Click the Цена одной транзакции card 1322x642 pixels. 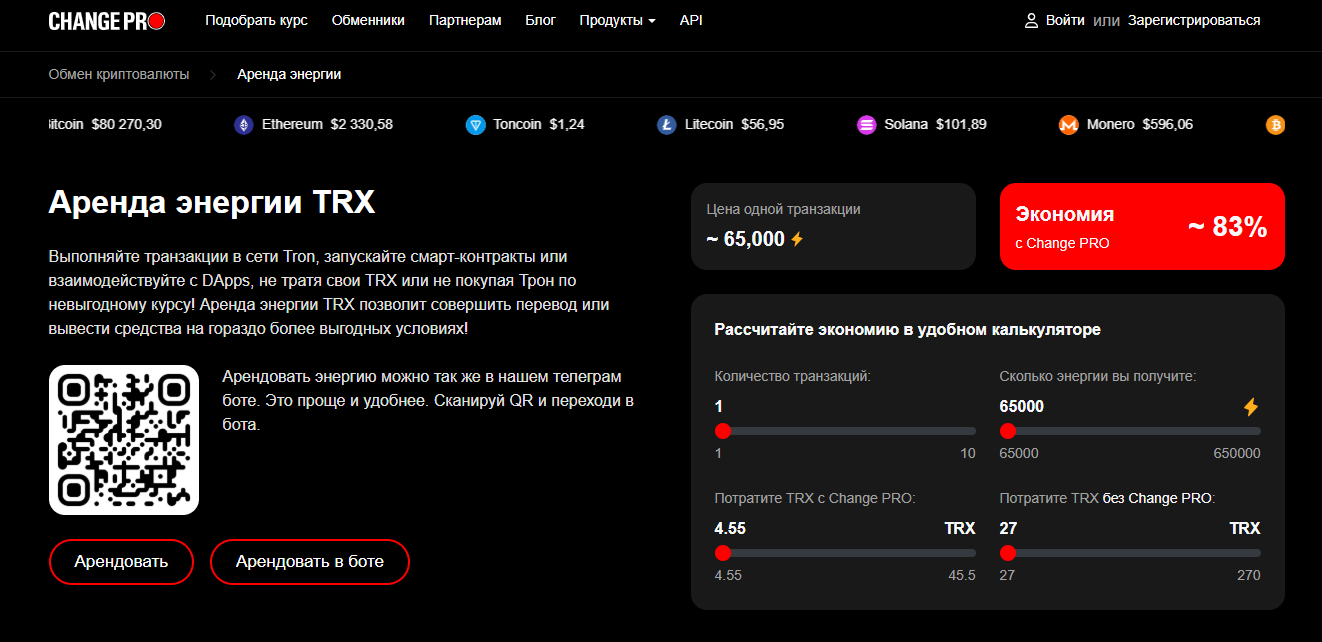[x=833, y=226]
